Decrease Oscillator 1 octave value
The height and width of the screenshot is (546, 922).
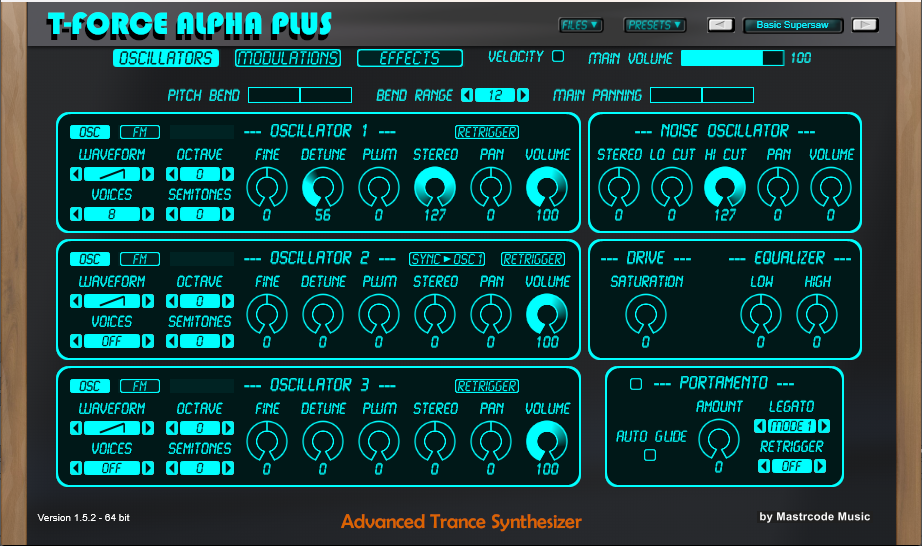point(172,174)
